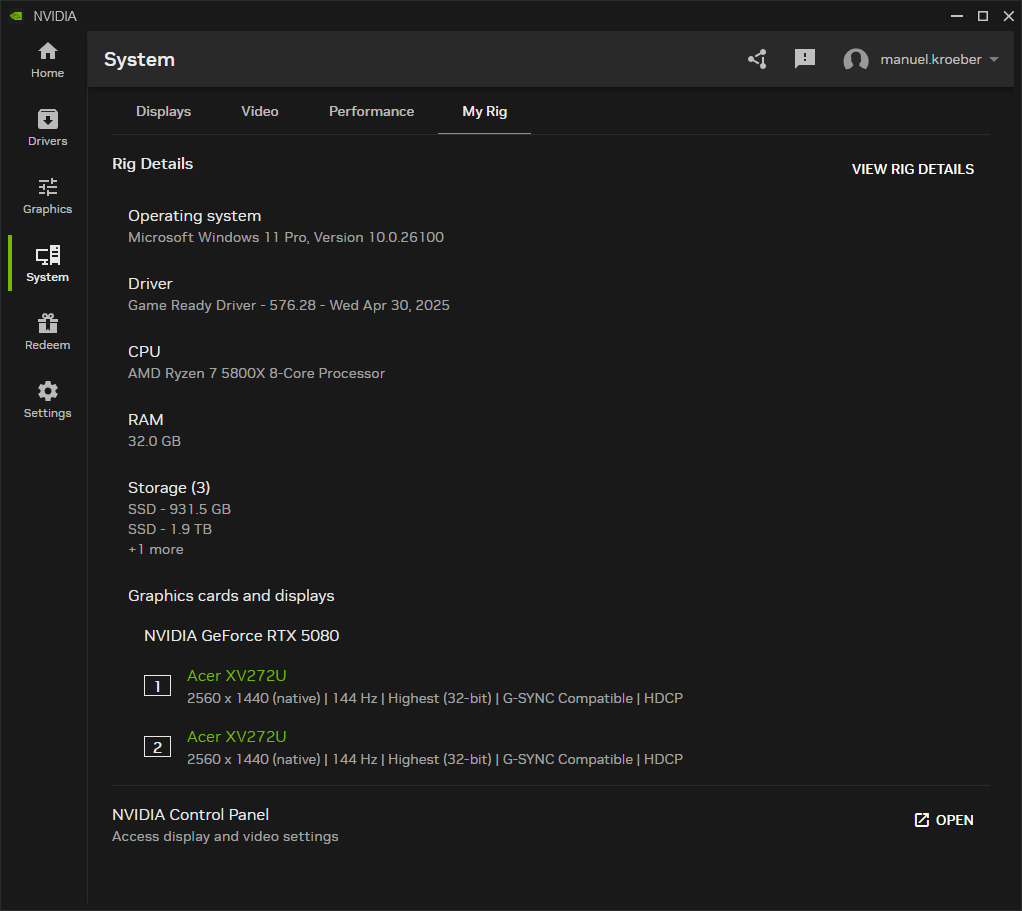Click the external-link icon beside OPEN
The height and width of the screenshot is (911, 1022).
pyautogui.click(x=922, y=820)
